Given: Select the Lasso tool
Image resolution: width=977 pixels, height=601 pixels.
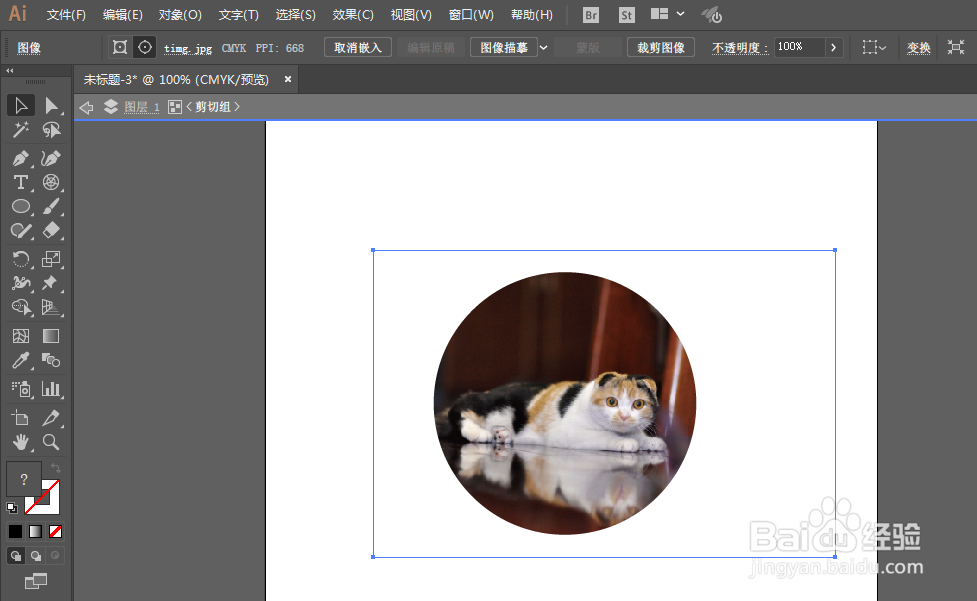Looking at the screenshot, I should click(x=51, y=130).
